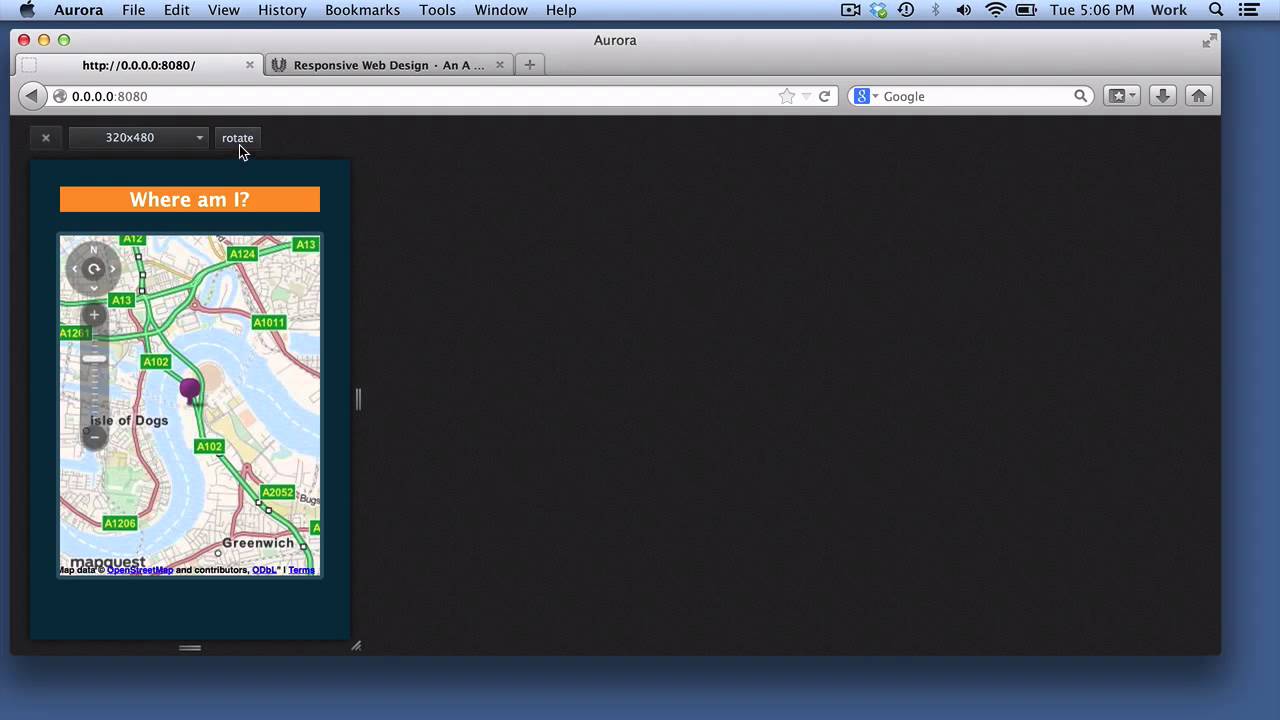Open the OpenStreetMap link
Viewport: 1280px width, 720px height.
coord(140,570)
